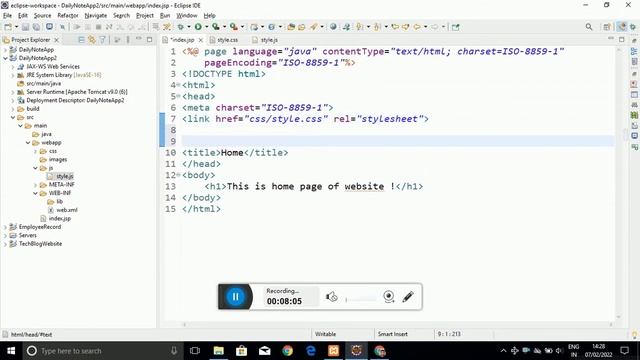Click the Java EE perspective icon
This screenshot has width=640, height=360.
[622, 27]
